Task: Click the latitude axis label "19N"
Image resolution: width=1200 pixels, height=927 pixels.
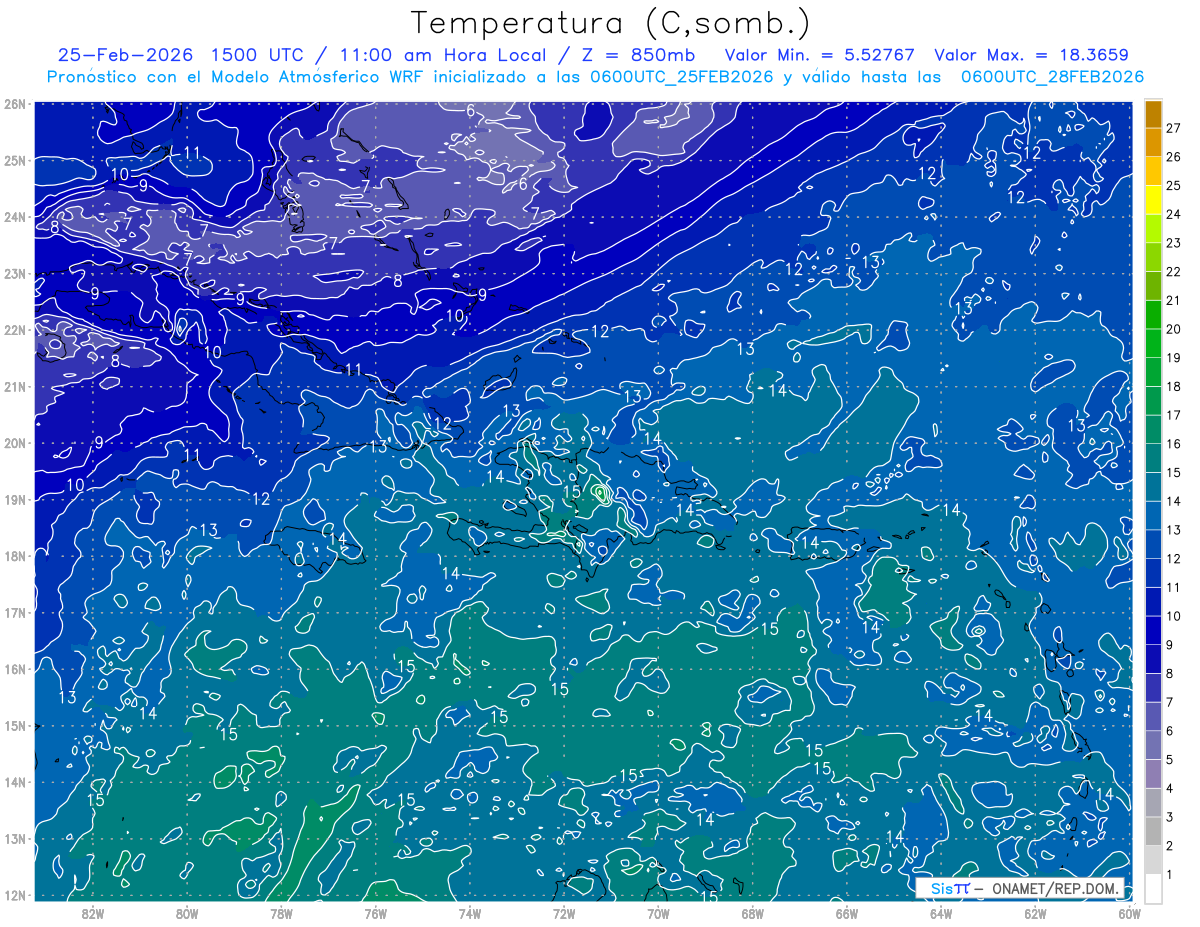Action: (x=14, y=499)
